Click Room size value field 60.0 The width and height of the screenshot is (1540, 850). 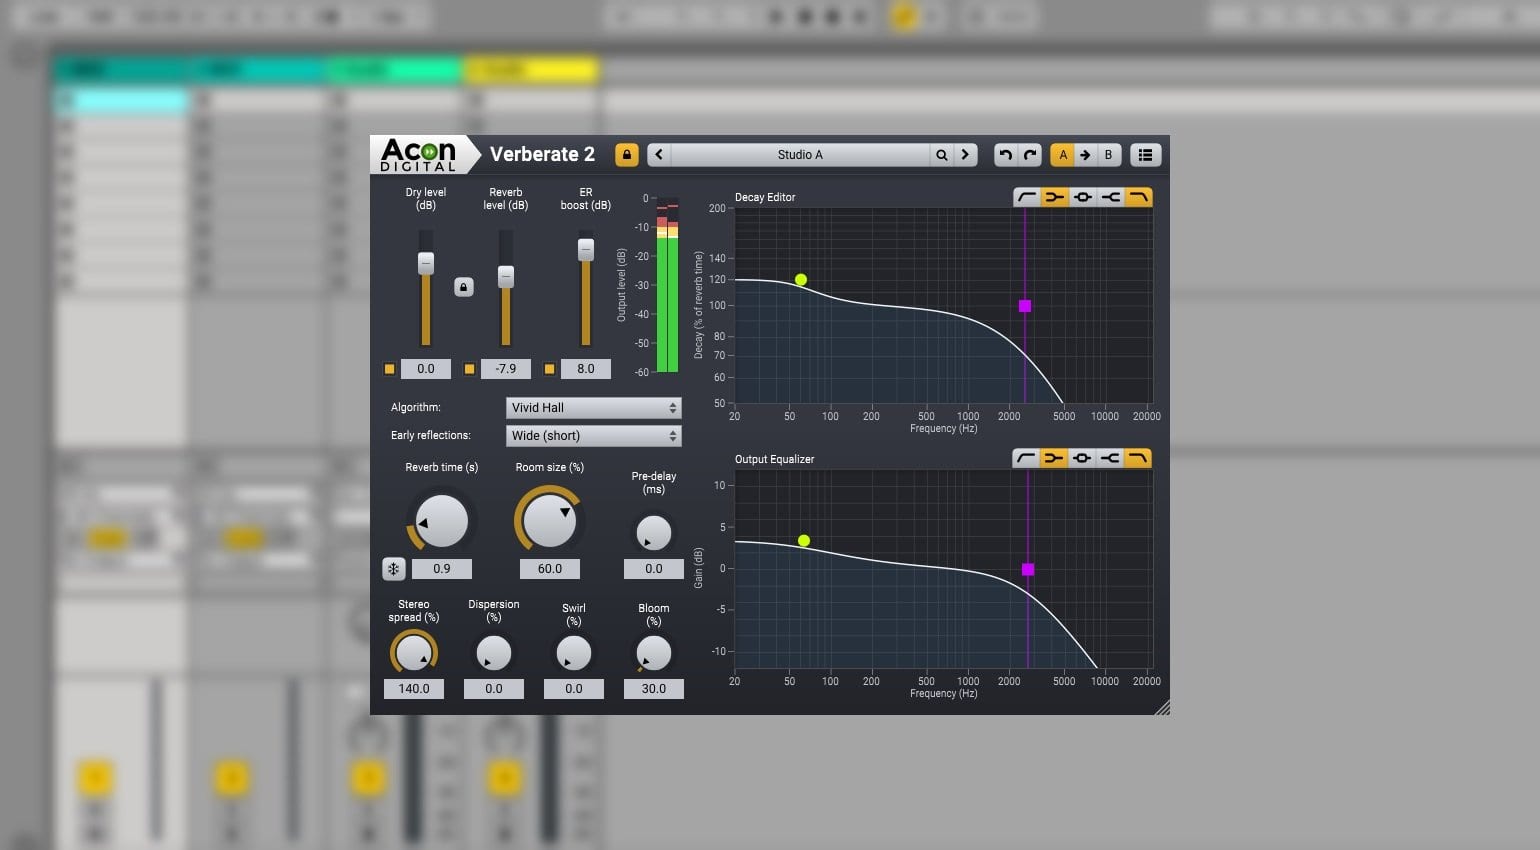(550, 569)
